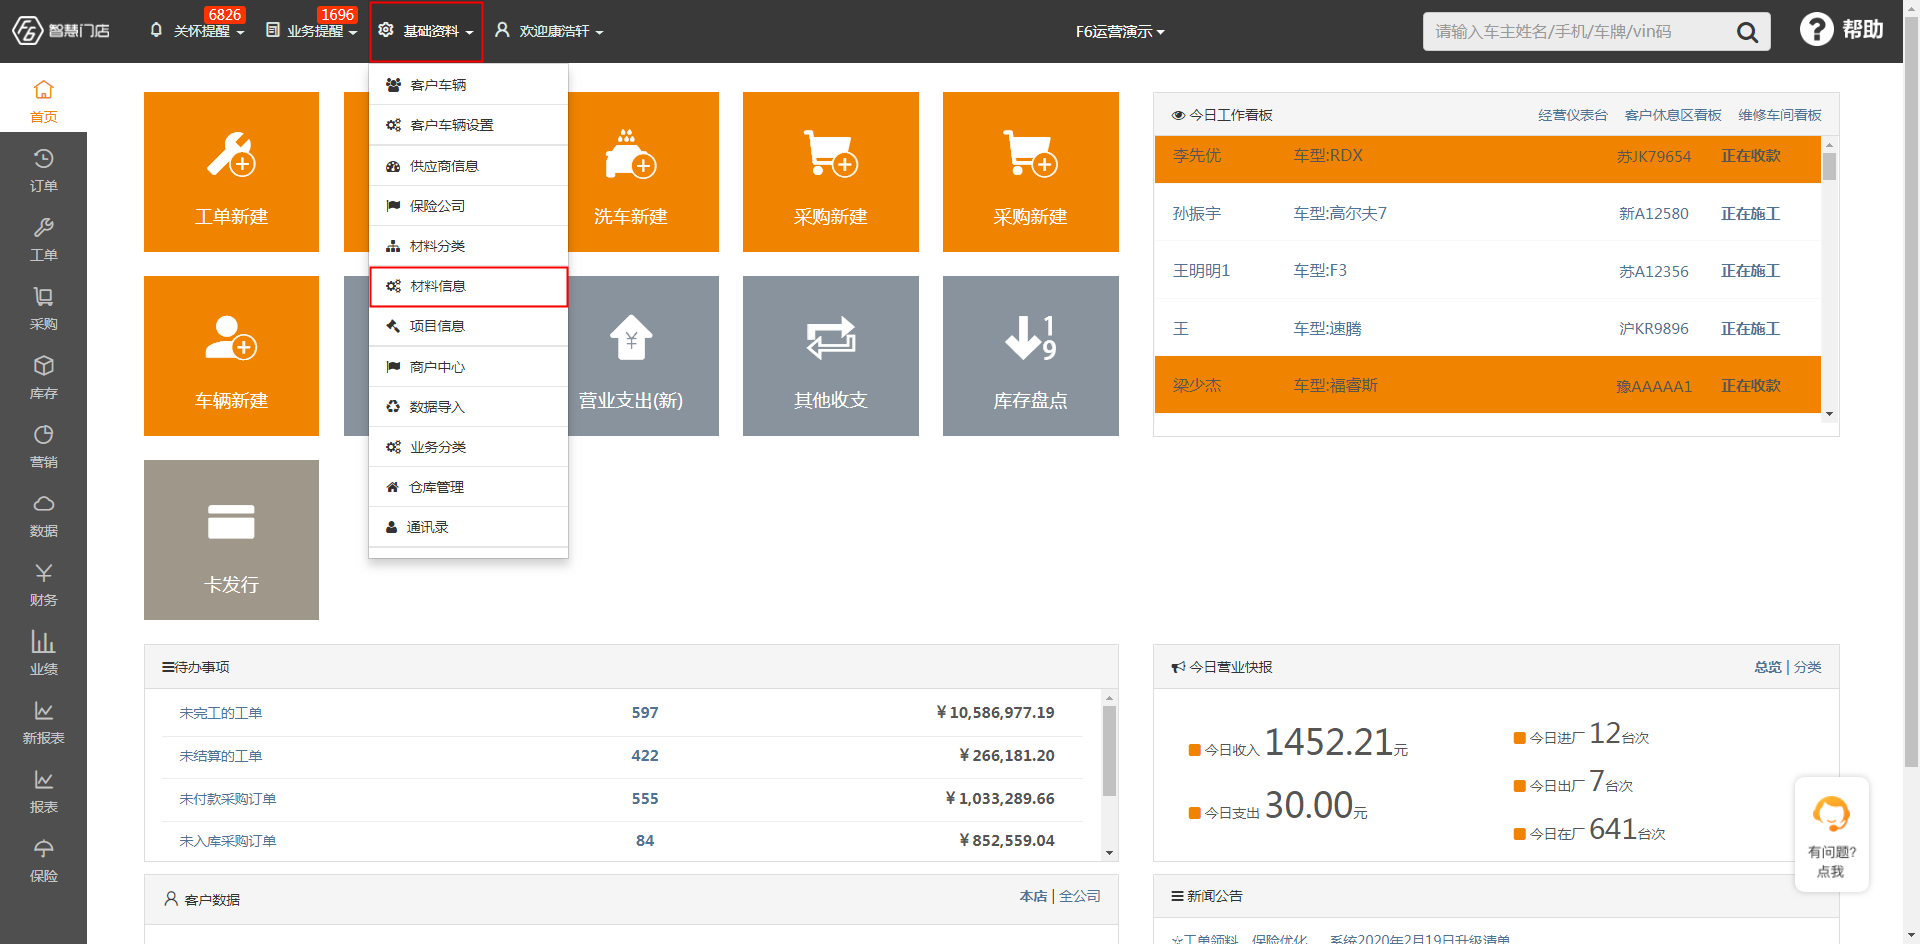Click the 智慧门店 logo

pos(61,31)
